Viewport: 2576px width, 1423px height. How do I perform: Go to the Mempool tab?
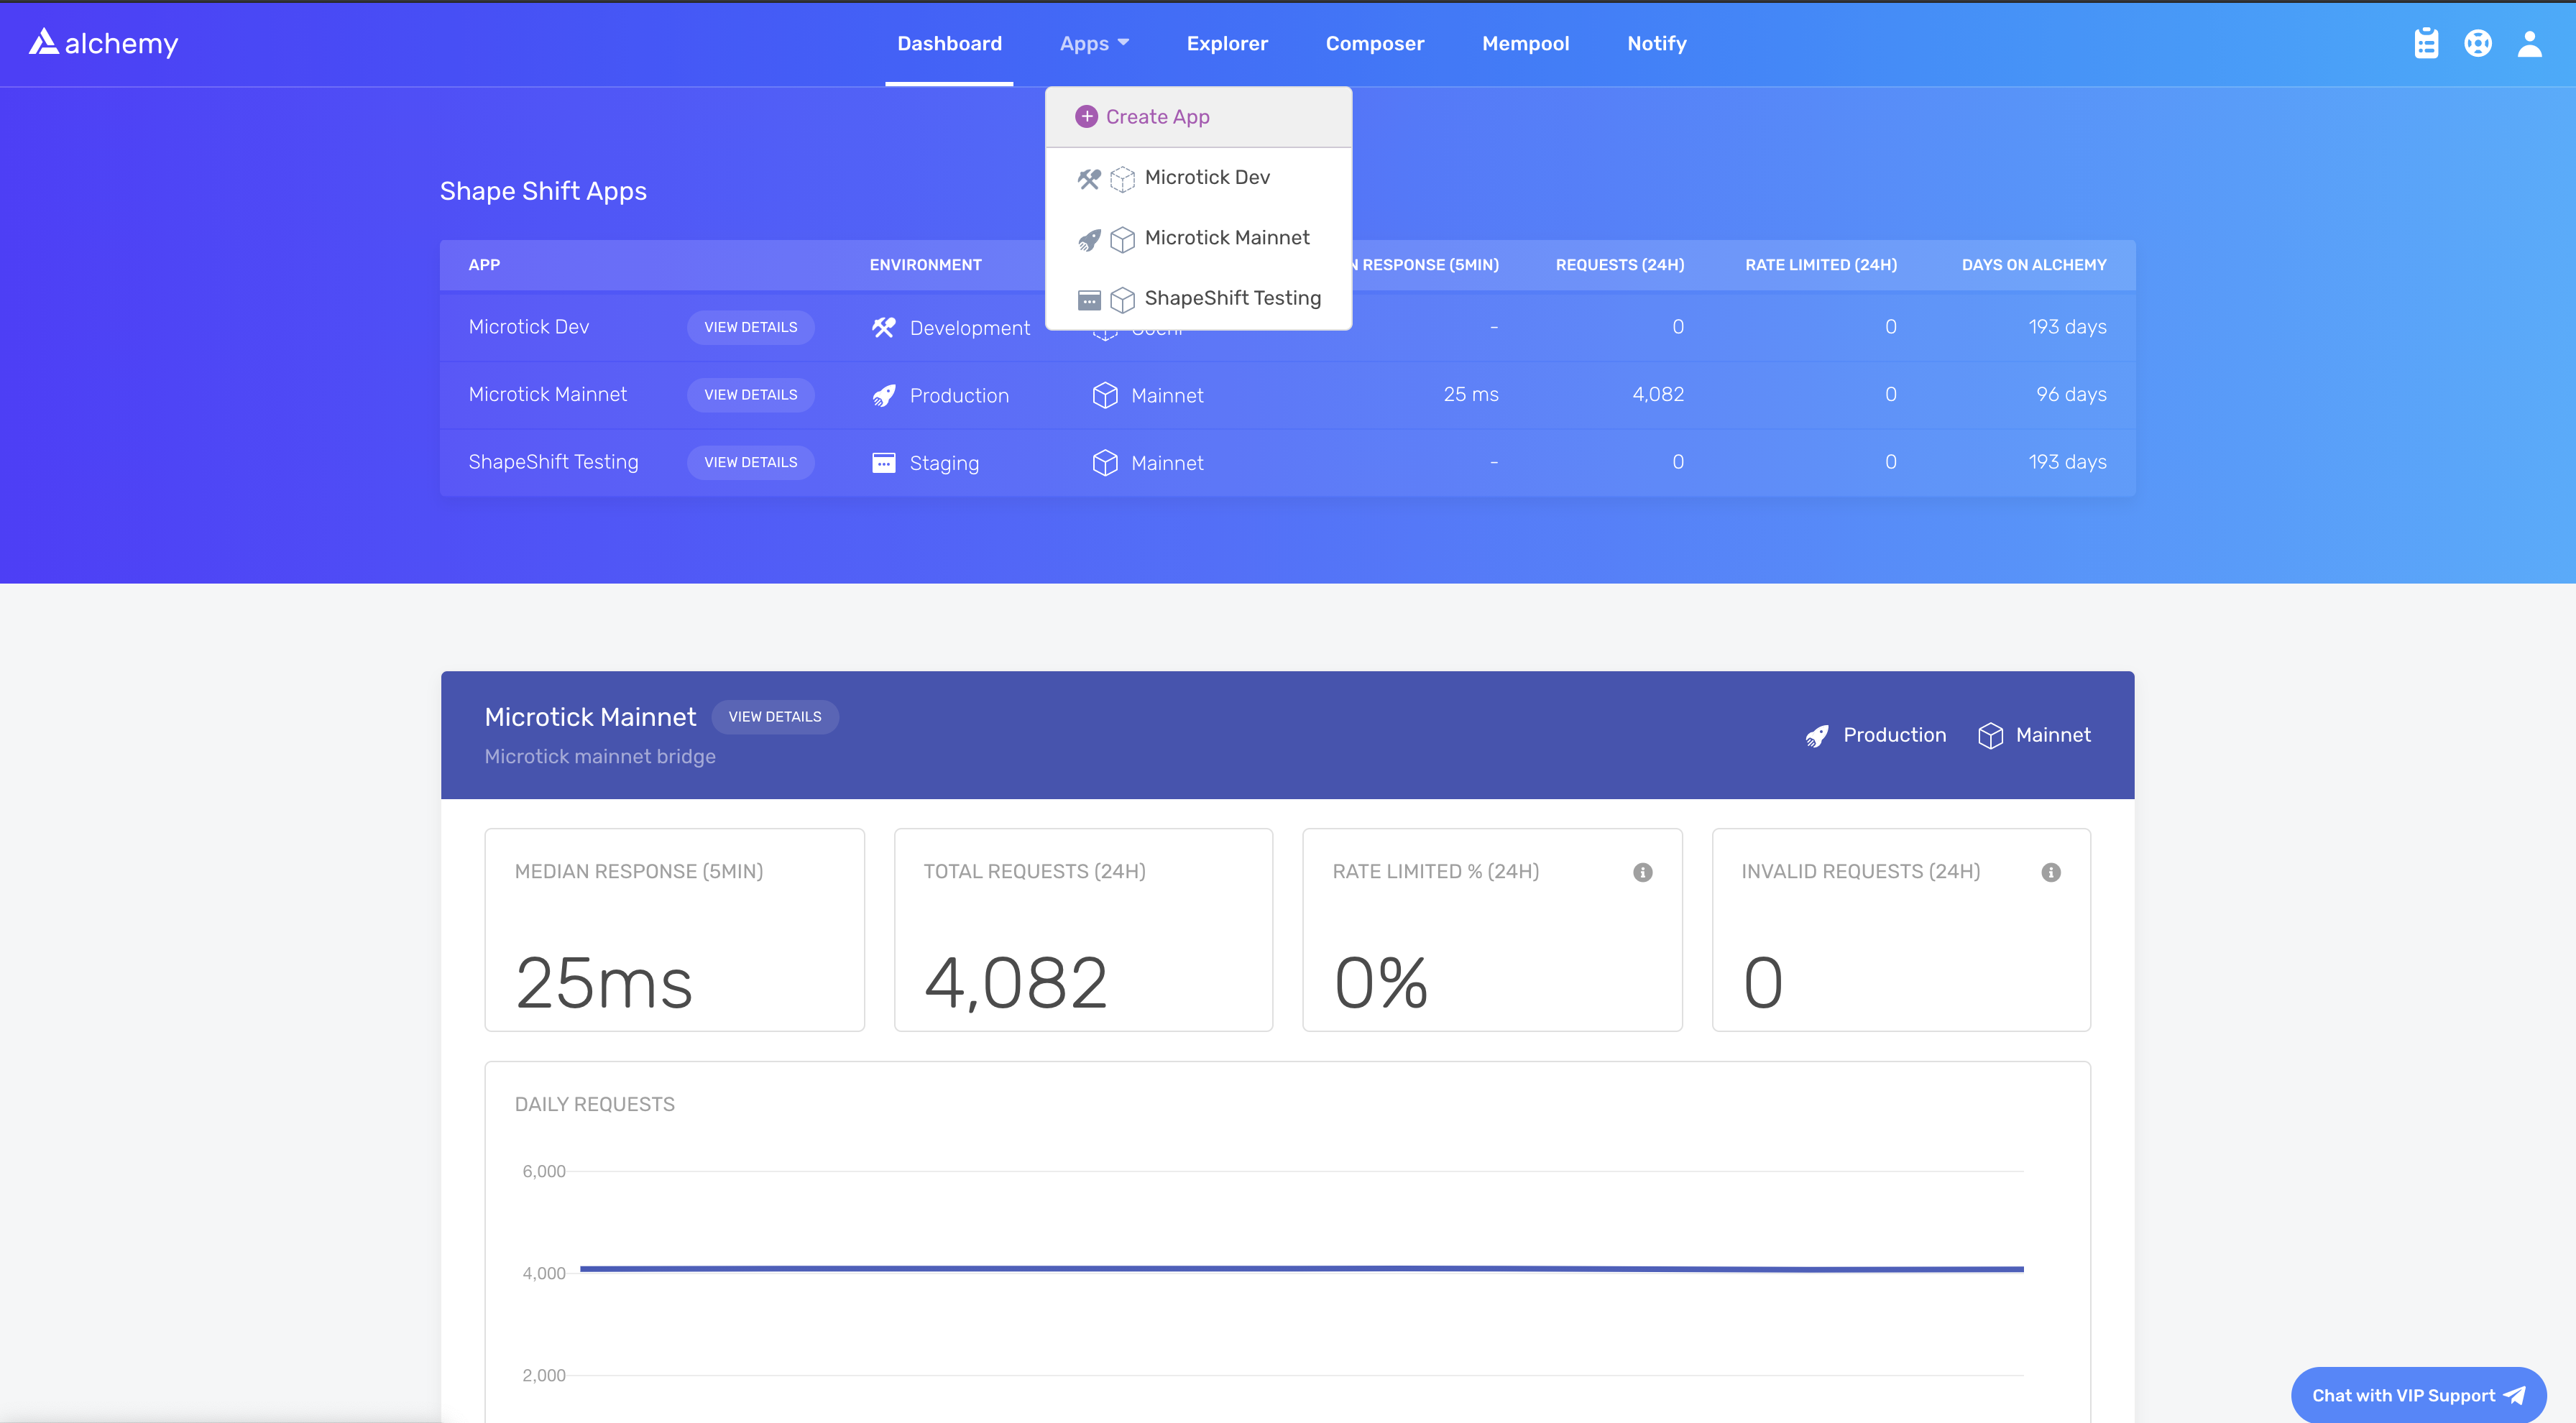click(1525, 43)
